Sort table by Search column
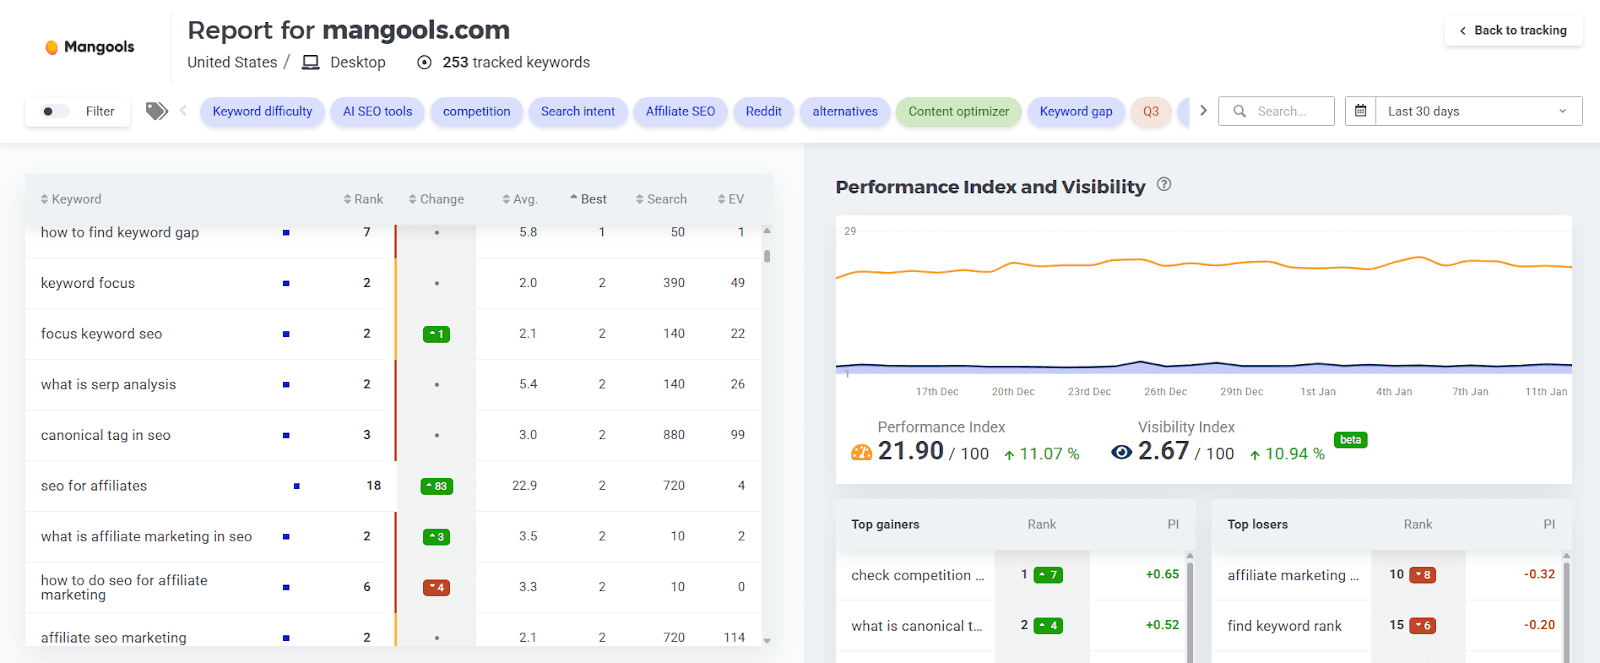Viewport: 1600px width, 663px height. coord(661,199)
